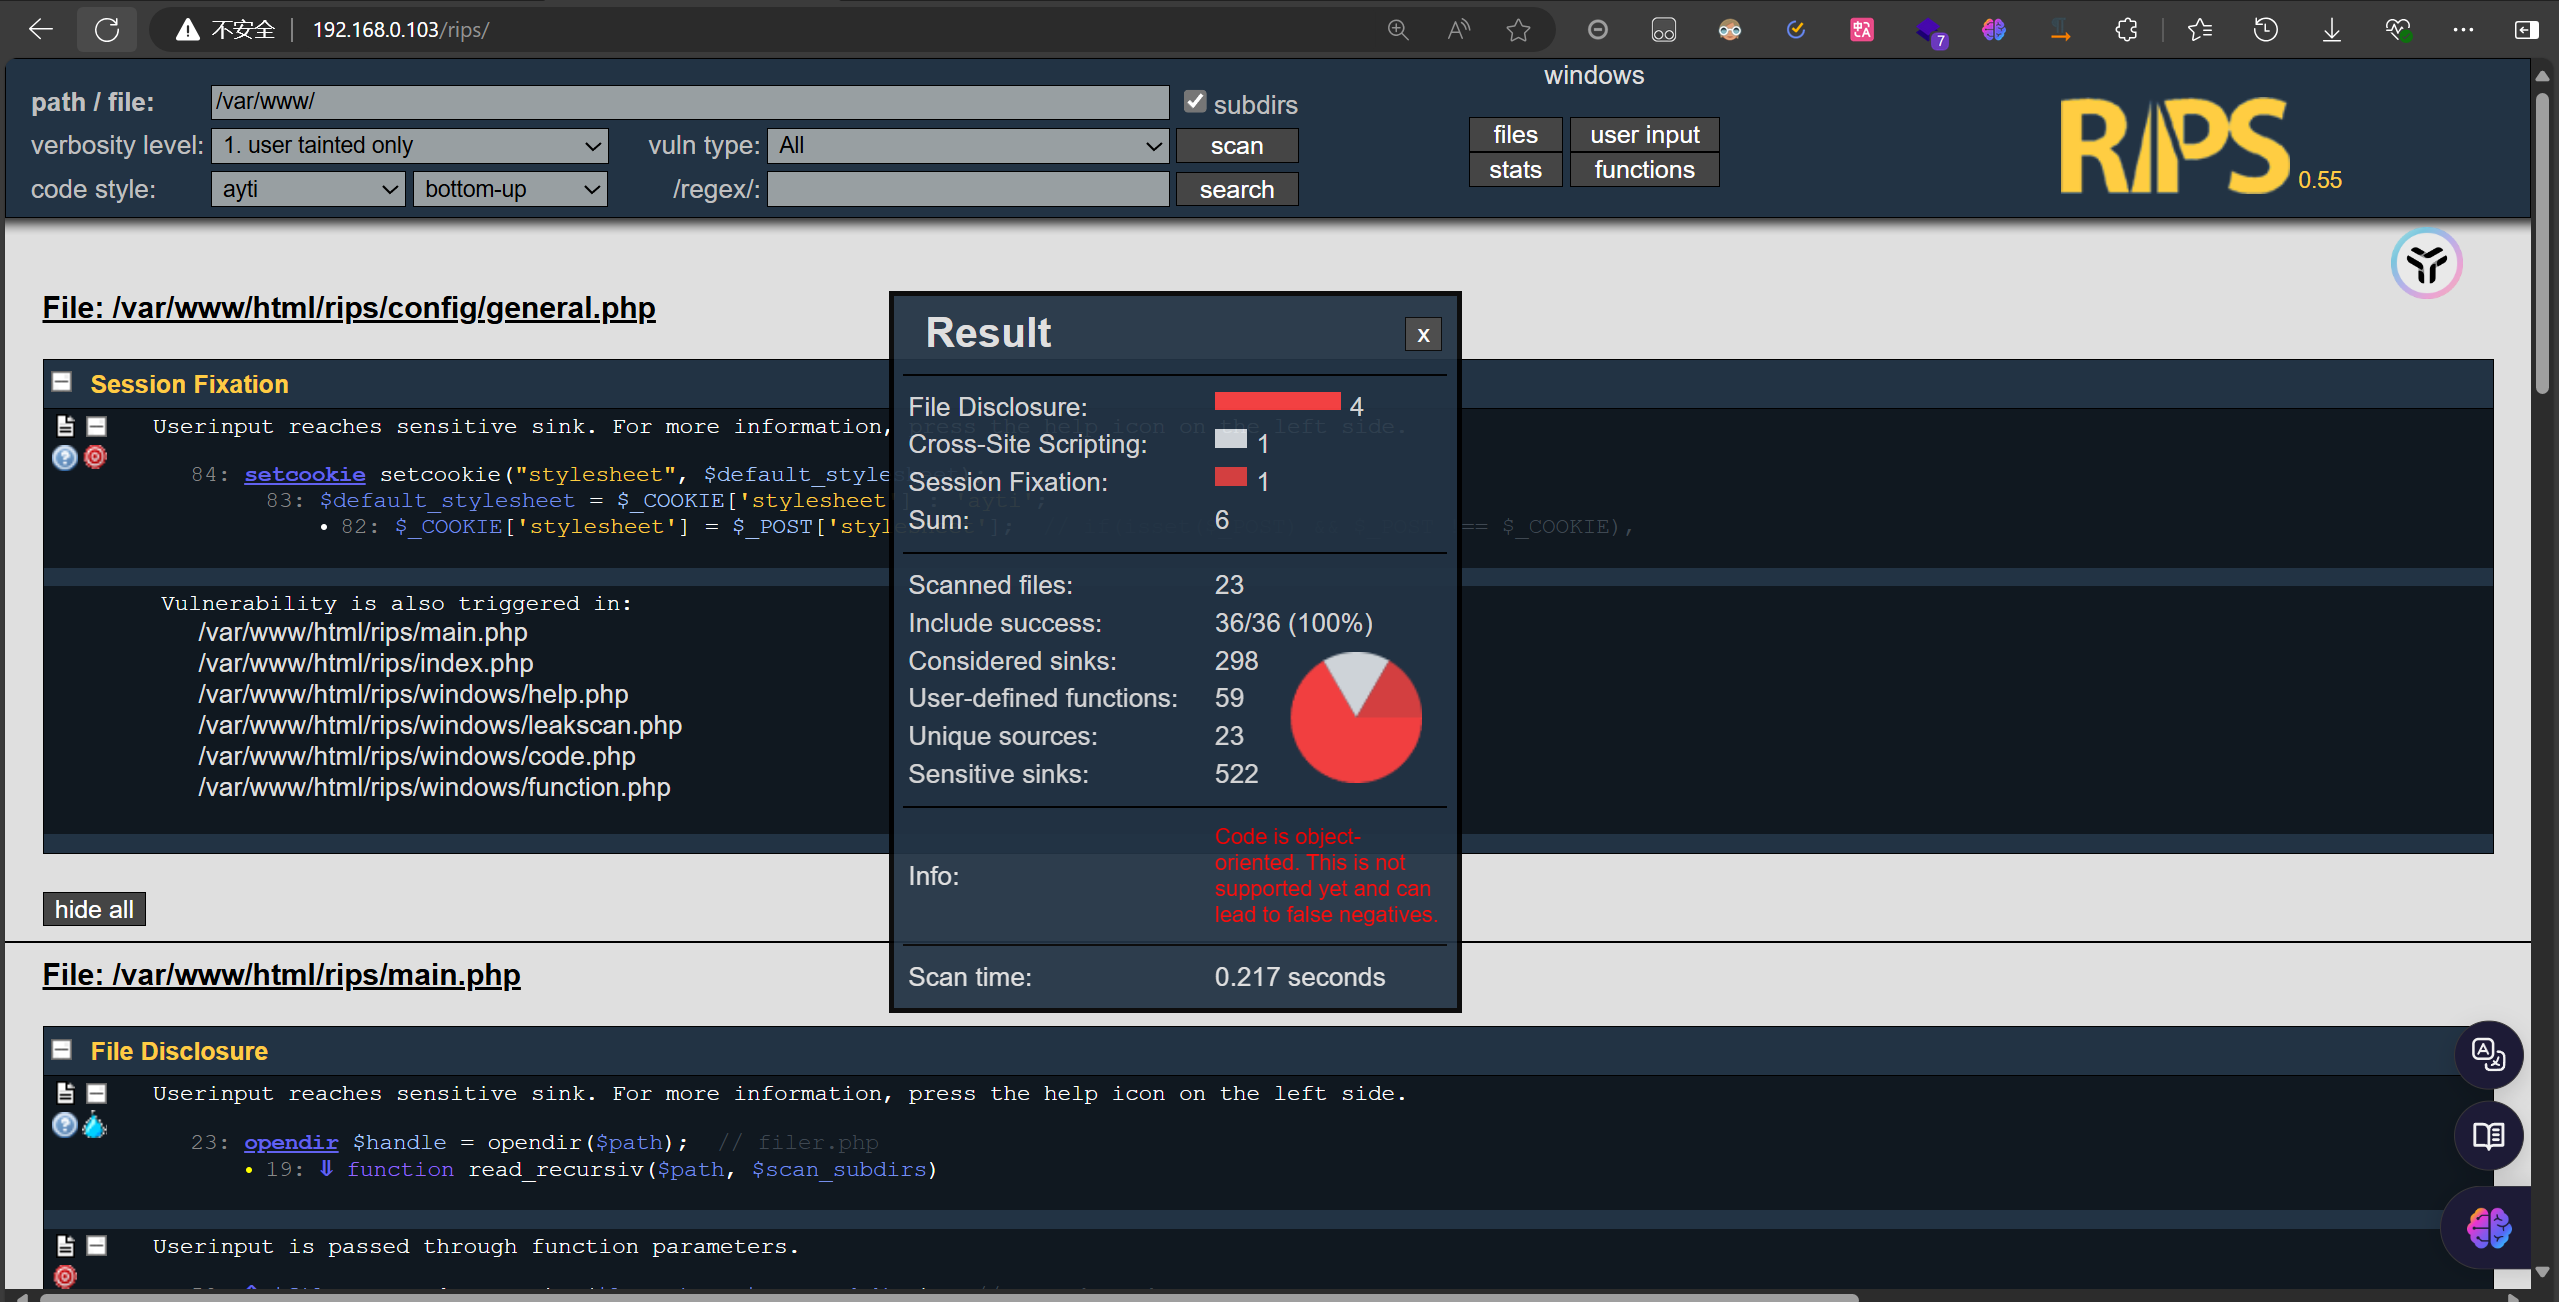This screenshot has width=2559, height=1302.
Task: Open the verbosity level dropdown
Action: click(410, 146)
